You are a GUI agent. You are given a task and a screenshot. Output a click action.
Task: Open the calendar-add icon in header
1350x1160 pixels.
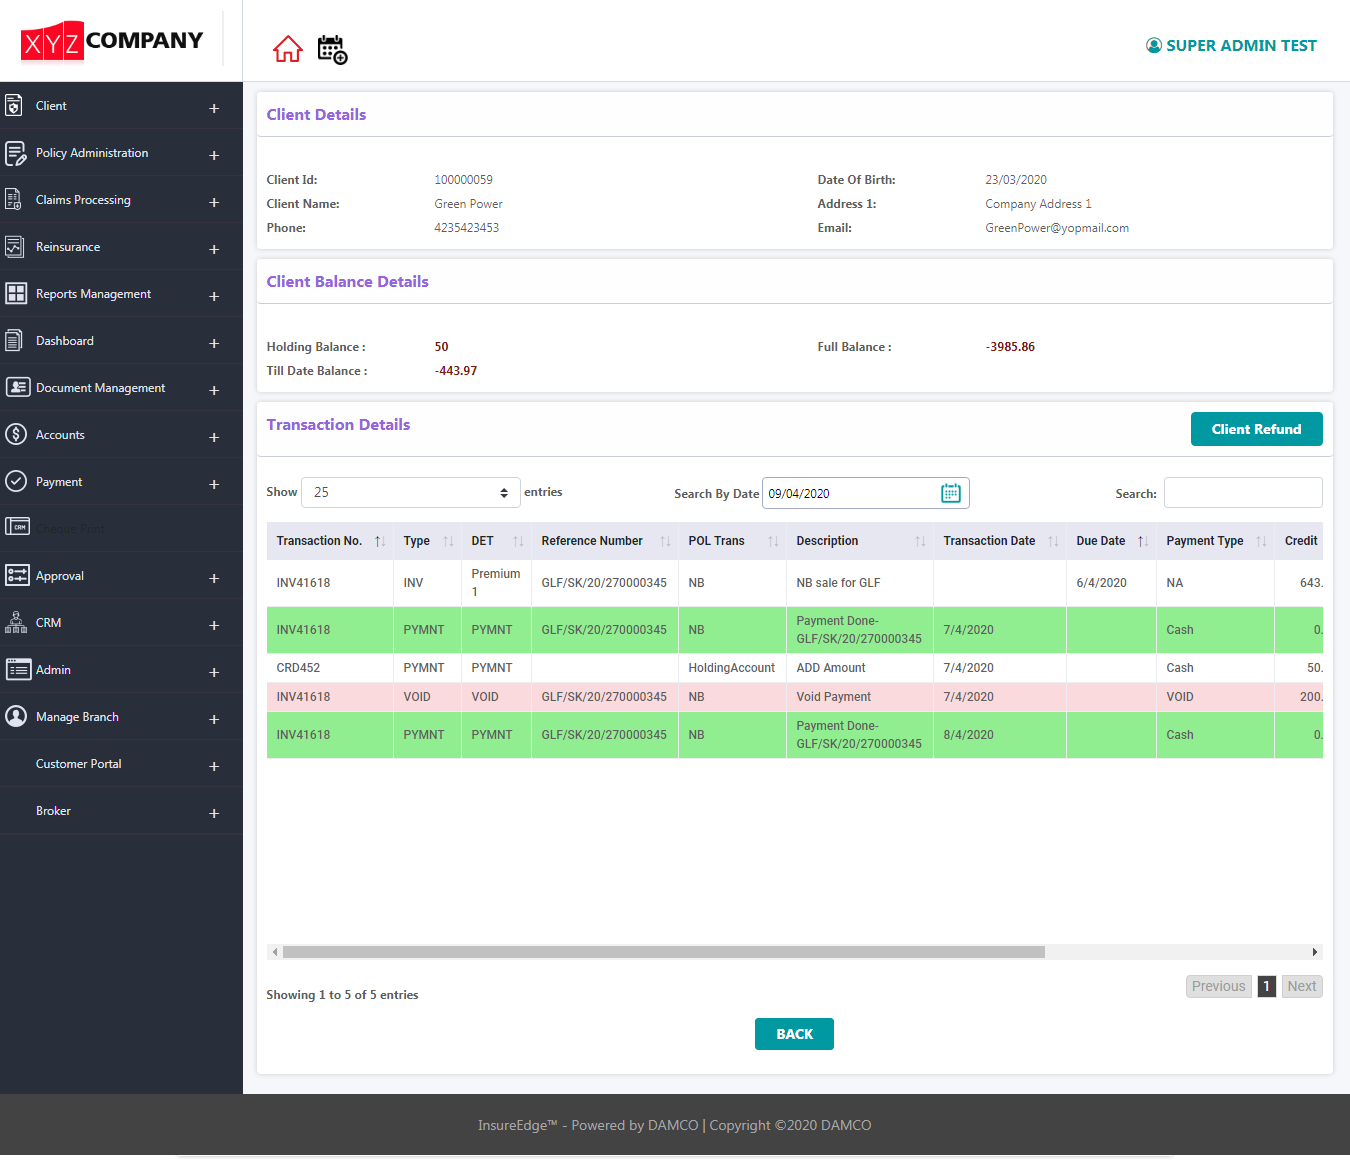332,49
